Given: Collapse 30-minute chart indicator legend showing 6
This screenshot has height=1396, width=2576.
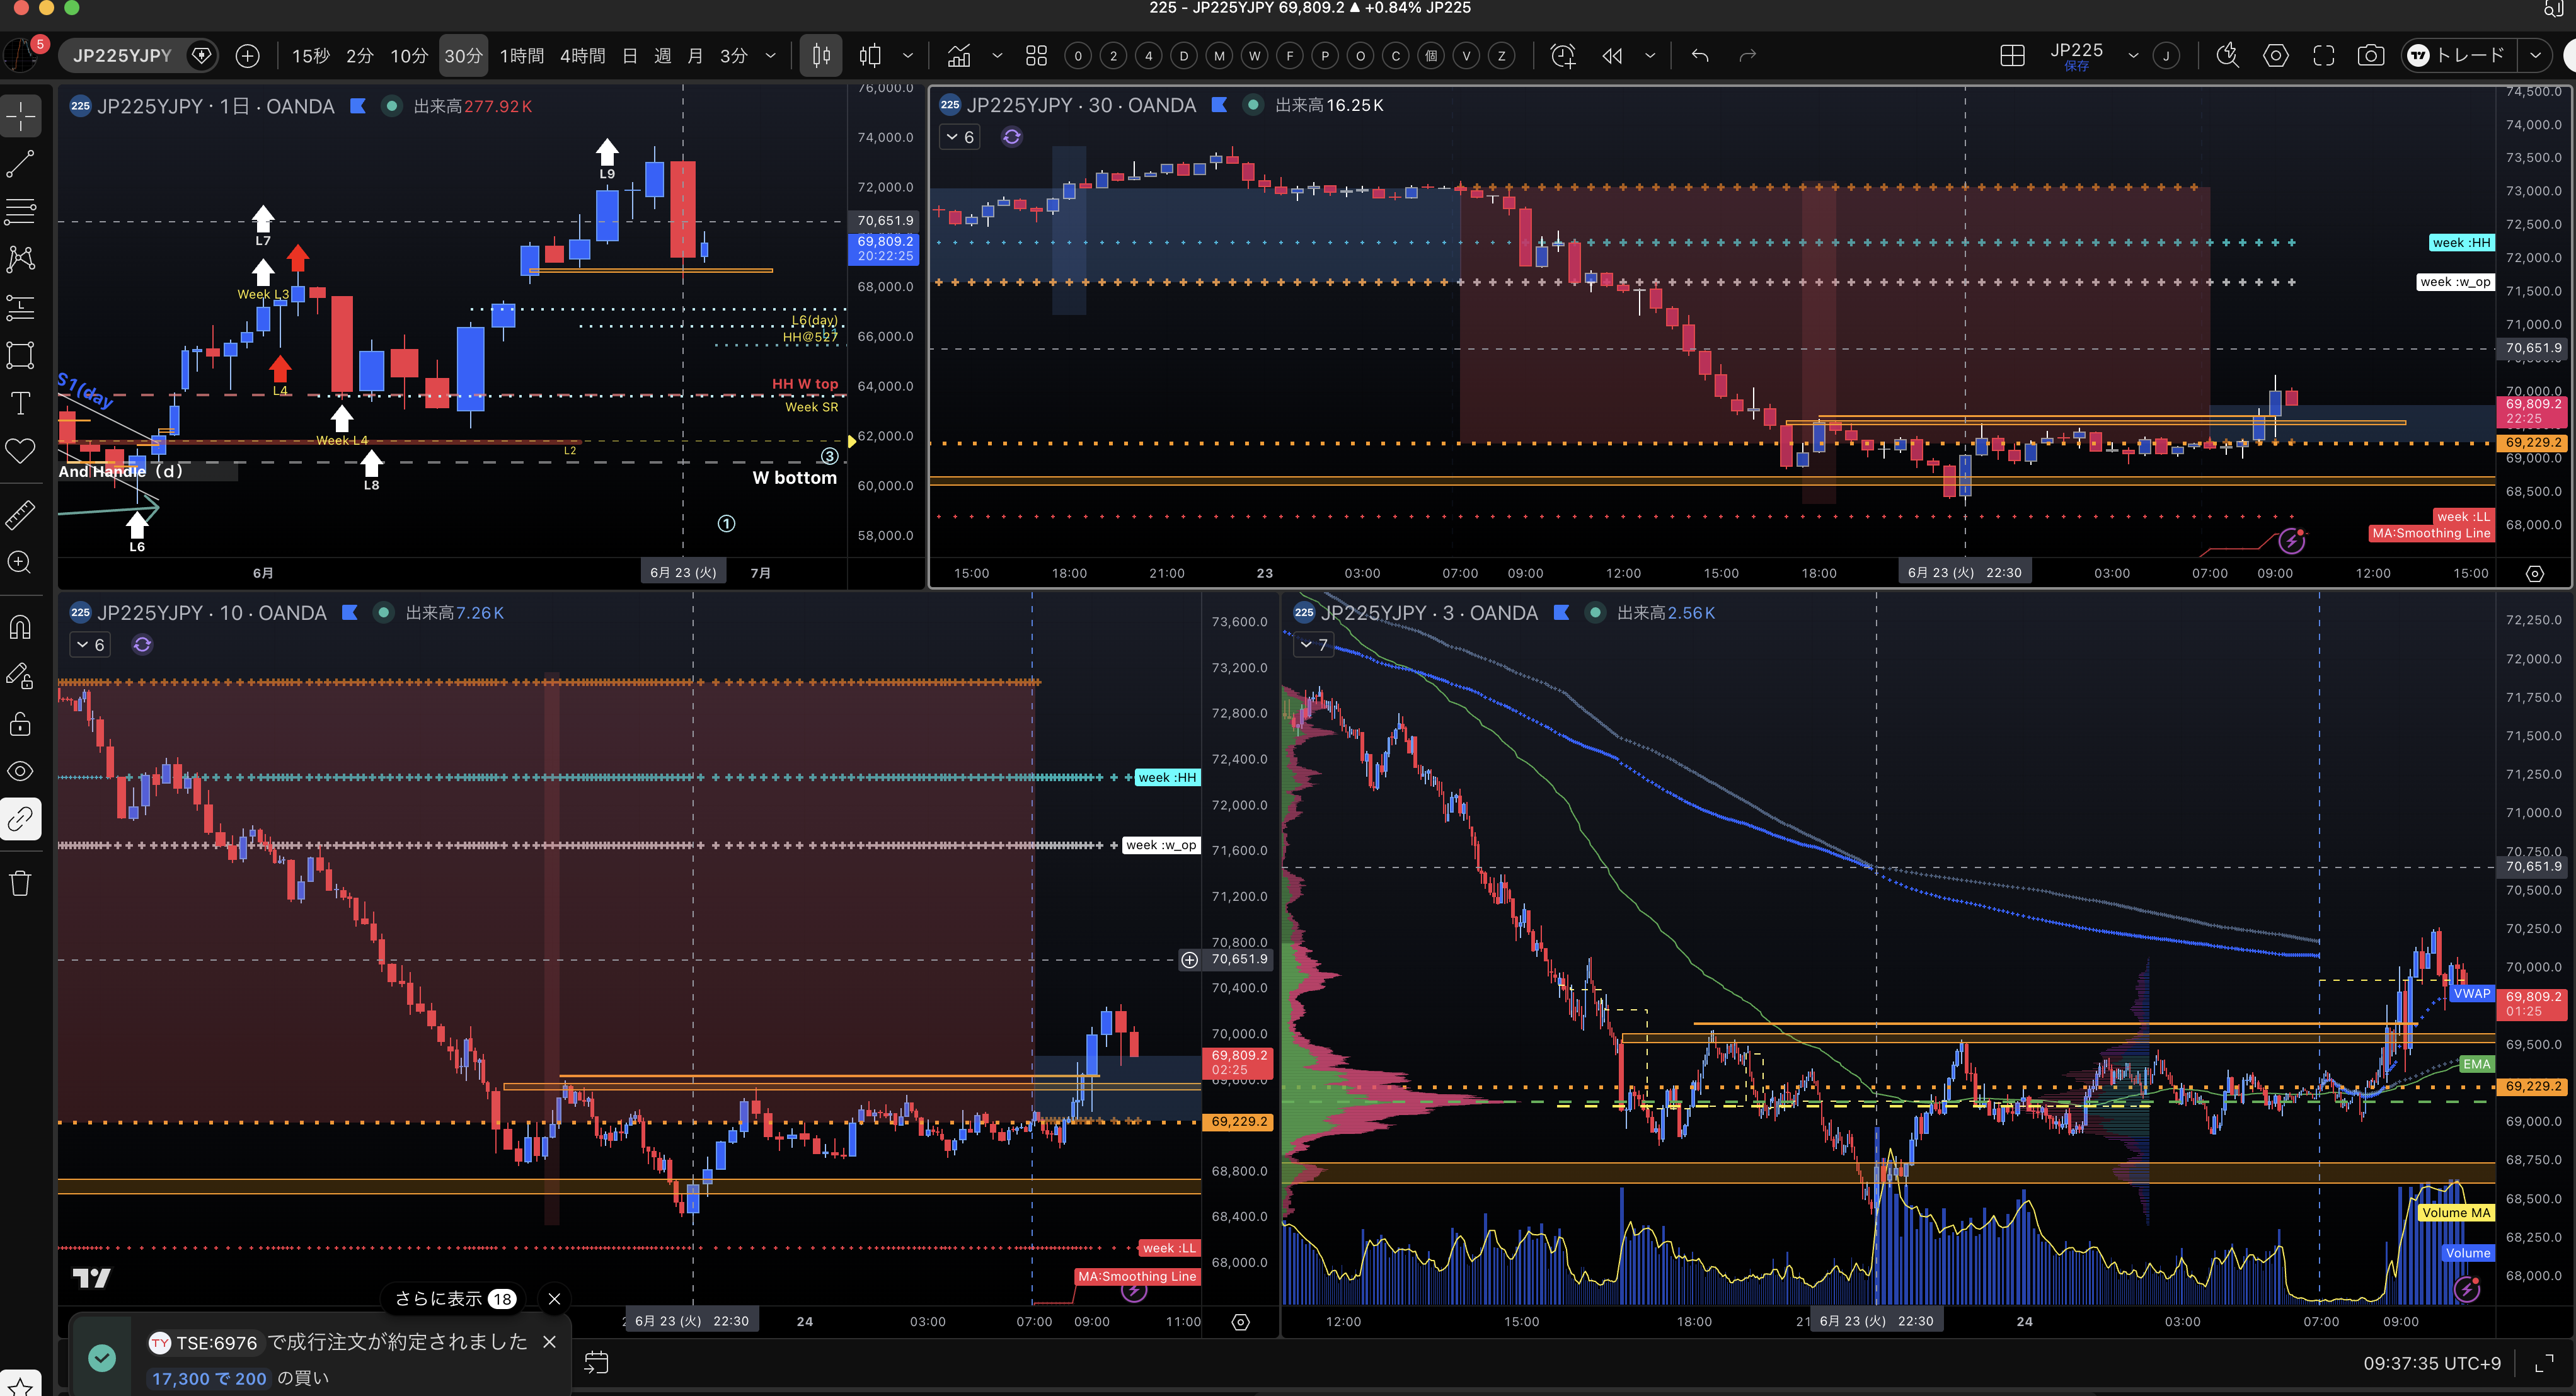Looking at the screenshot, I should pos(960,137).
